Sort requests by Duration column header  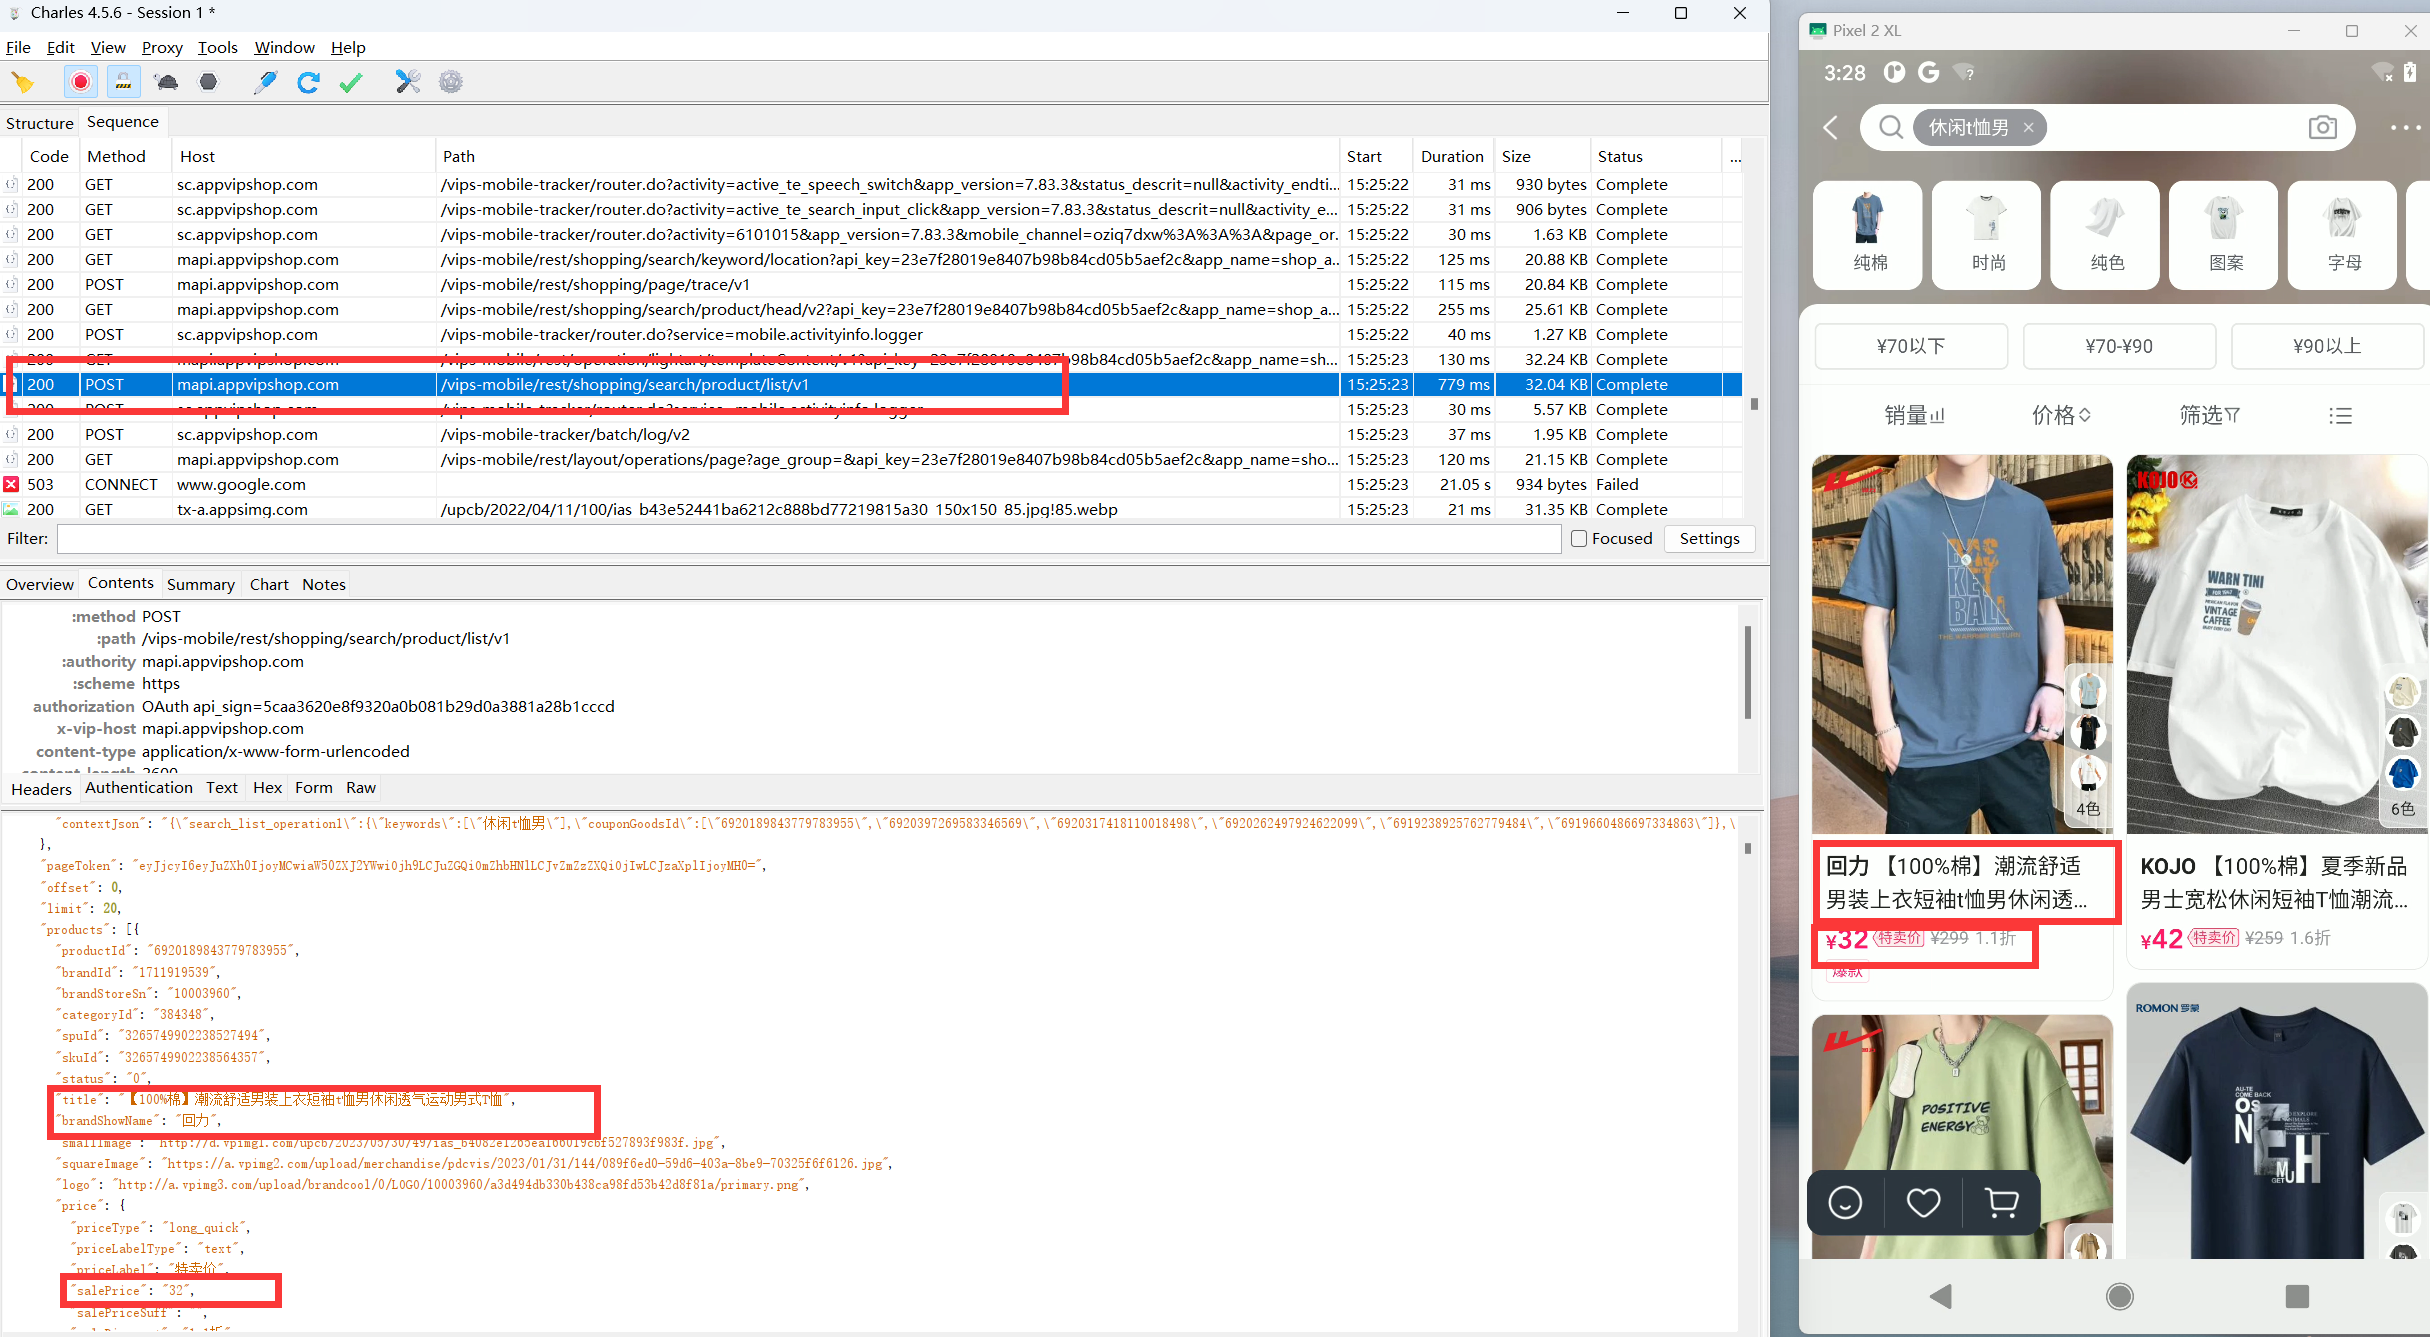(x=1452, y=156)
